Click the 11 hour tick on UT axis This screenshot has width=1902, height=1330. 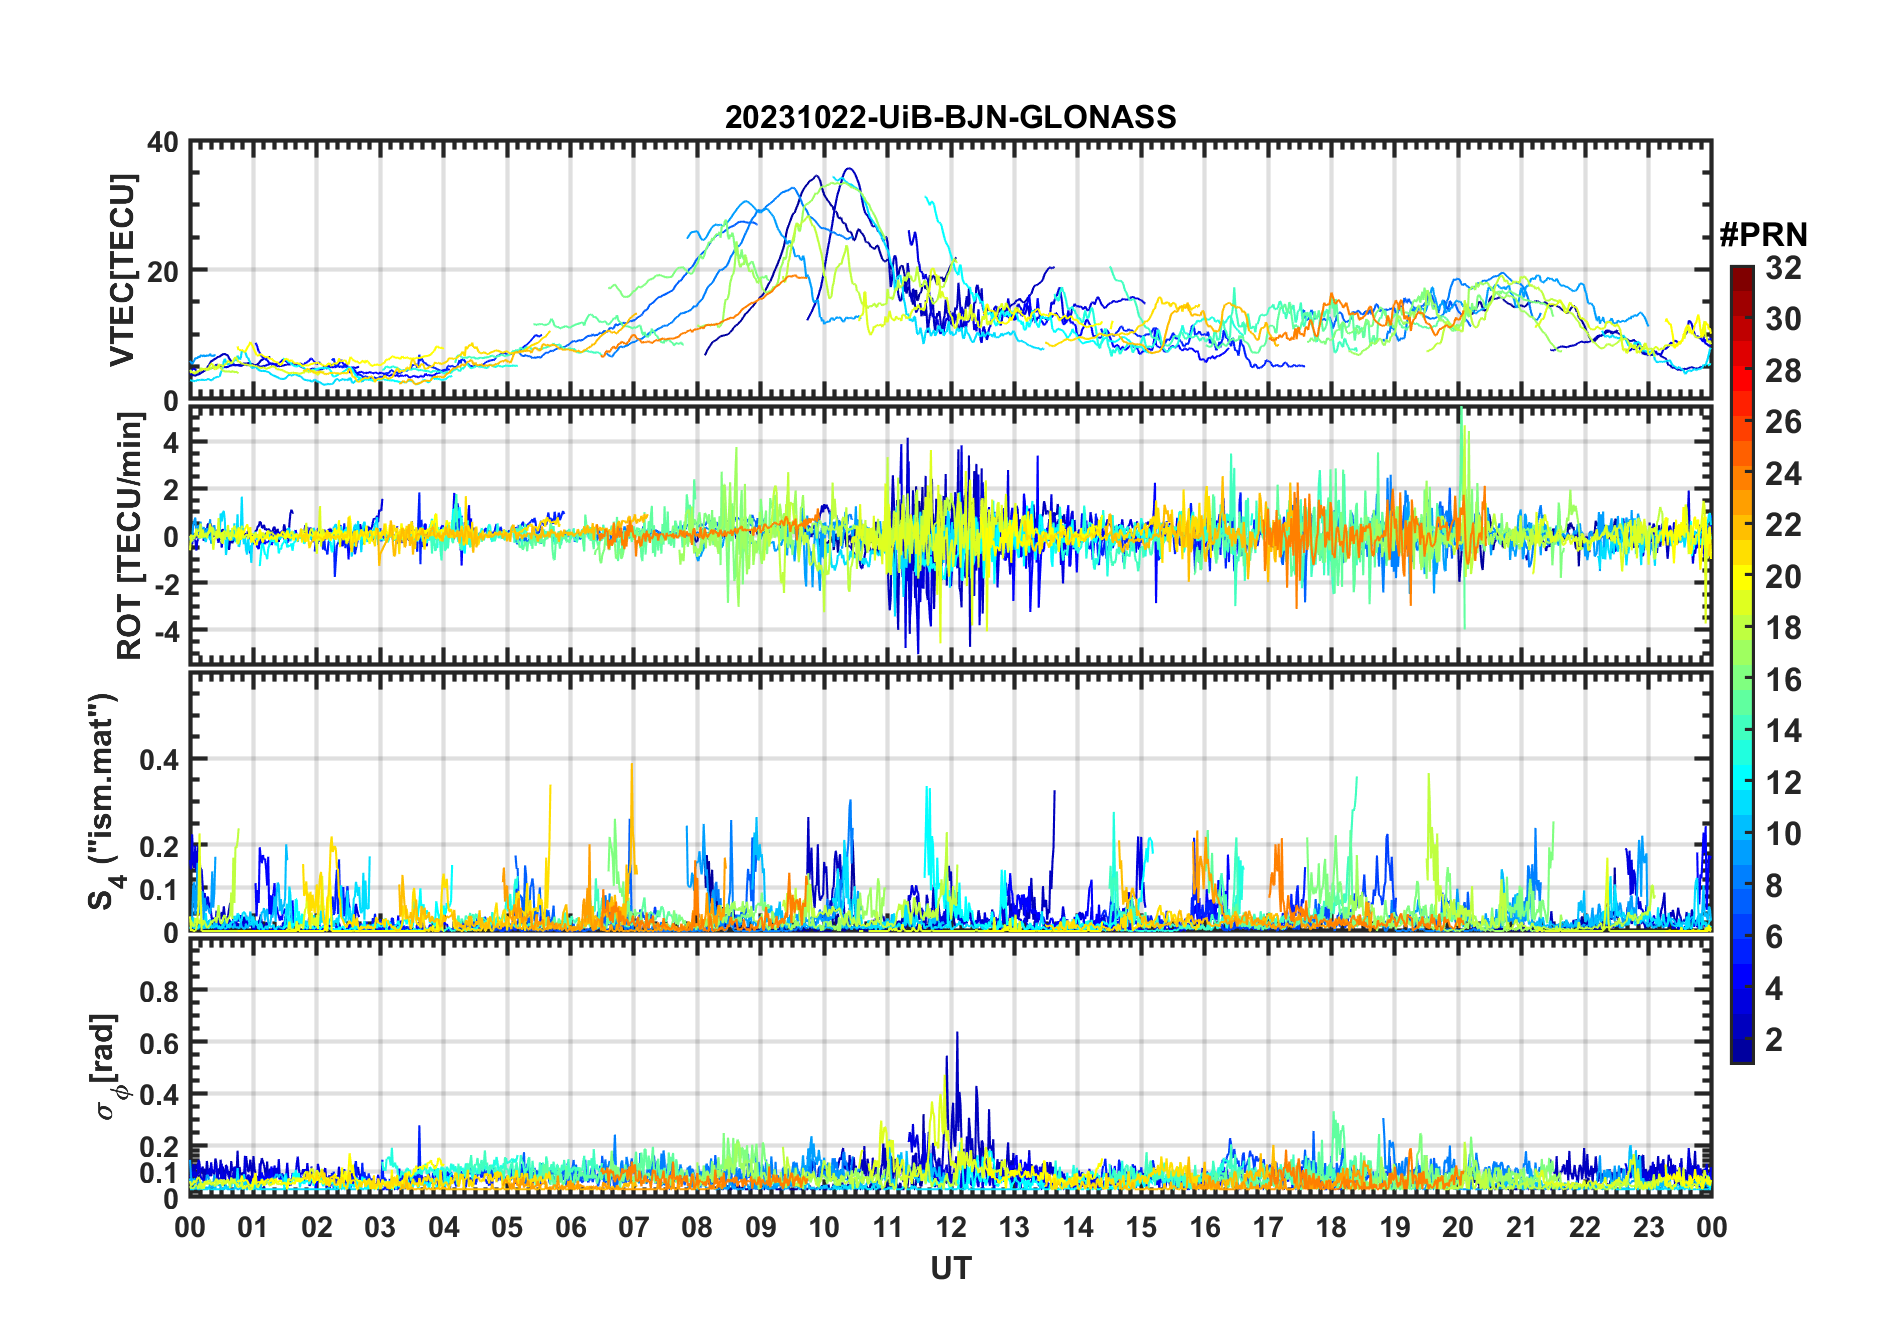click(888, 1227)
